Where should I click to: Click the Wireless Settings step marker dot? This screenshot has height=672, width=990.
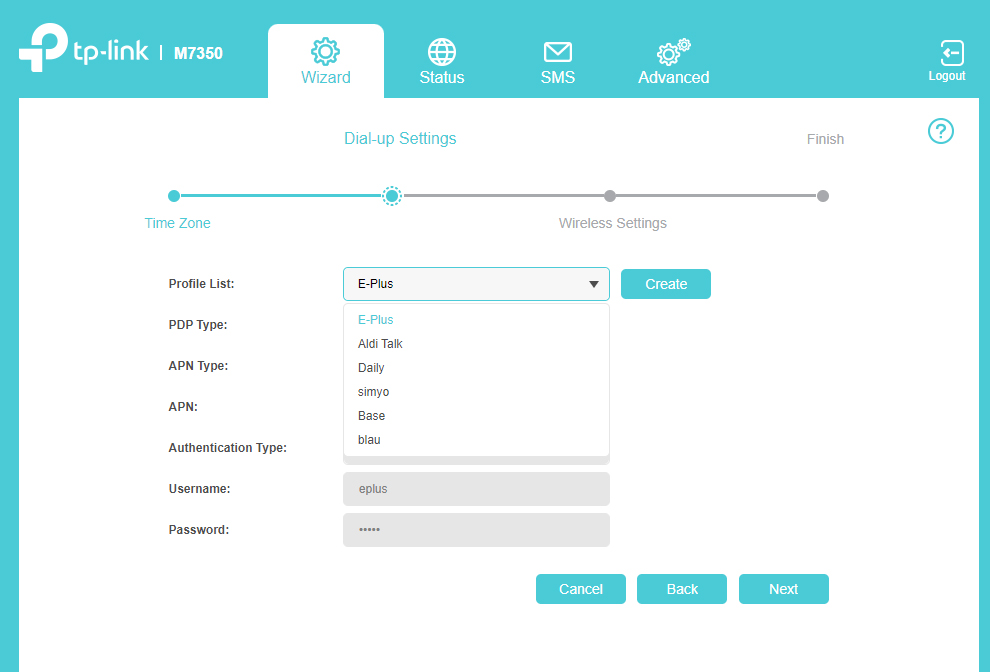tap(609, 196)
